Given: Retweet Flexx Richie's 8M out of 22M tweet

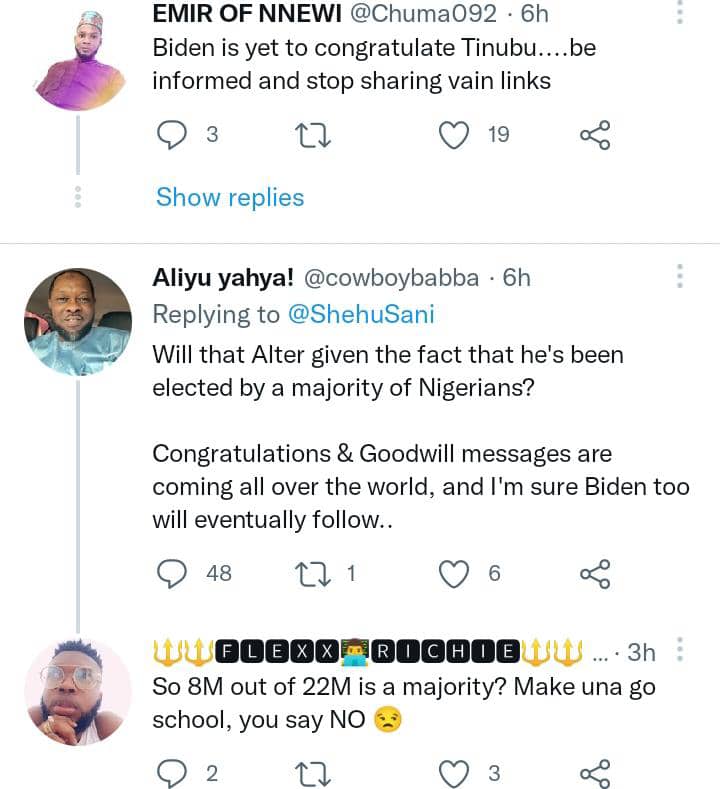Looking at the screenshot, I should point(315,772).
